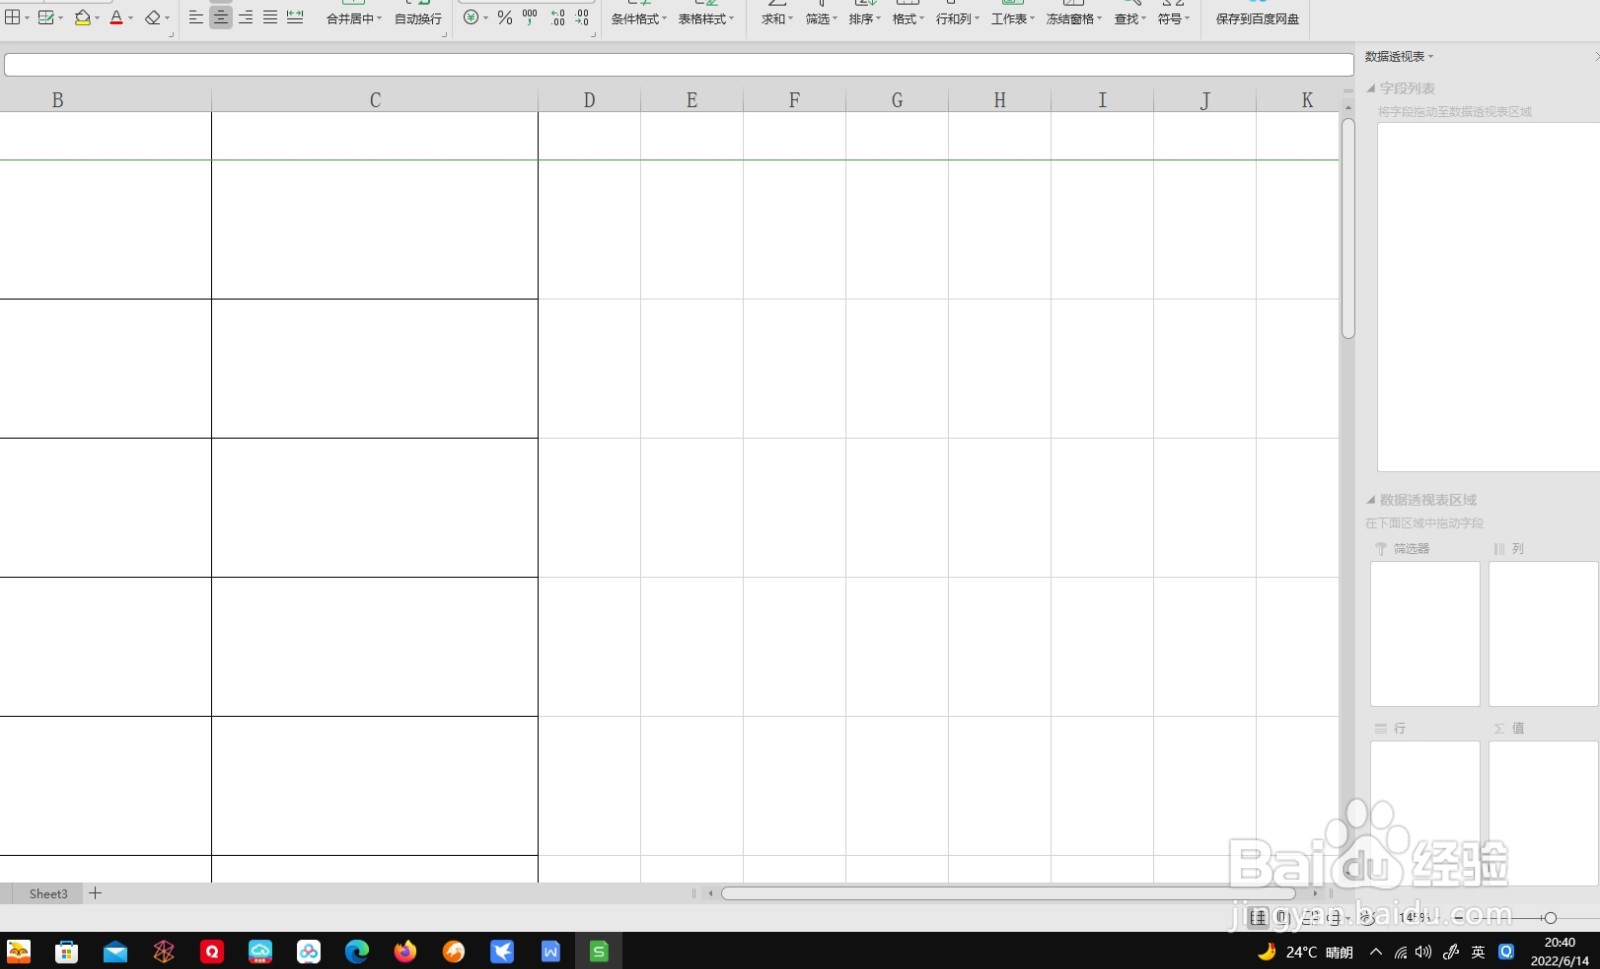Click the zoom slider handle
Viewport: 1600px width, 969px height.
click(x=1550, y=917)
